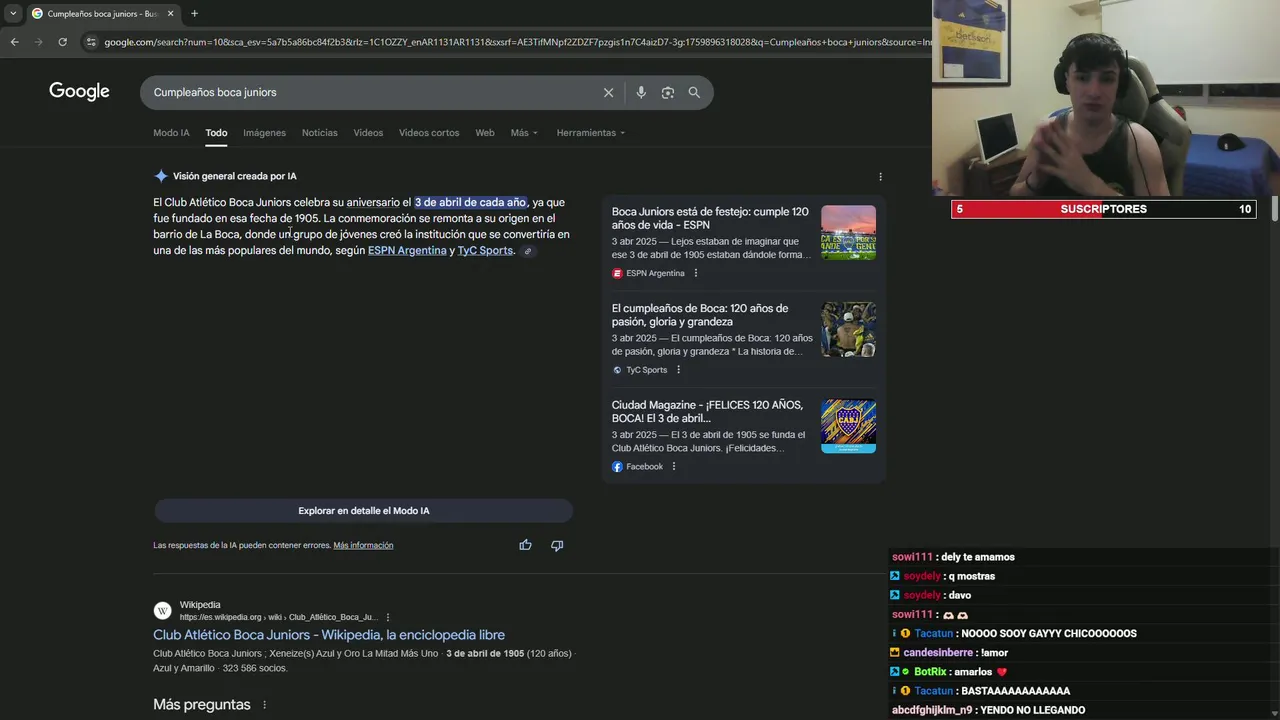
Task: Clear the search box with the X
Action: [x=608, y=92]
